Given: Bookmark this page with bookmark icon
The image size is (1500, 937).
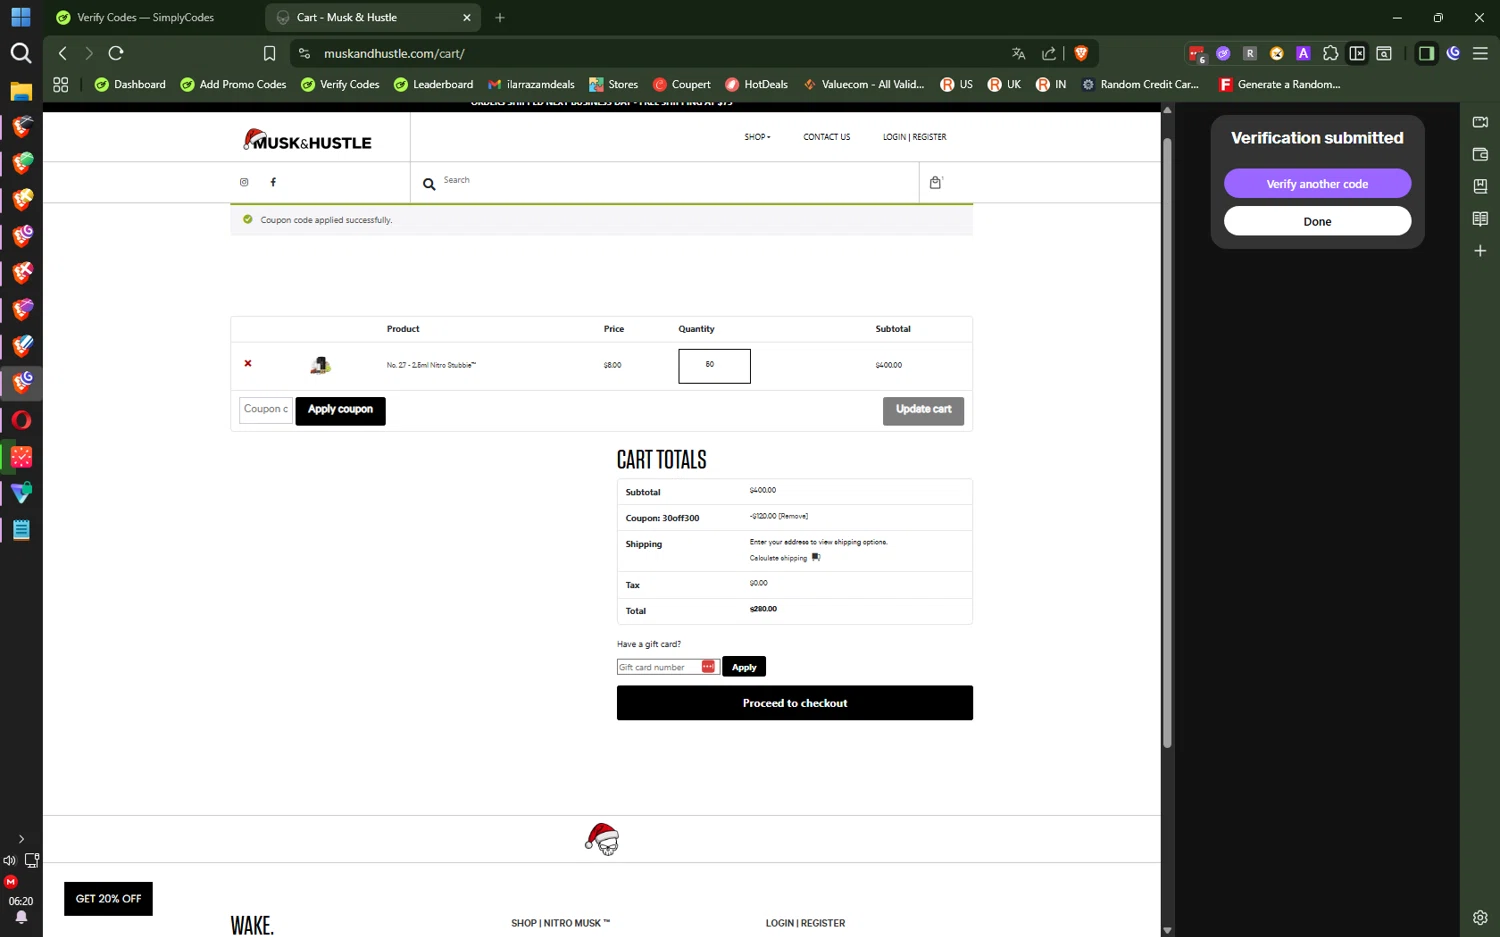Looking at the screenshot, I should point(269,54).
